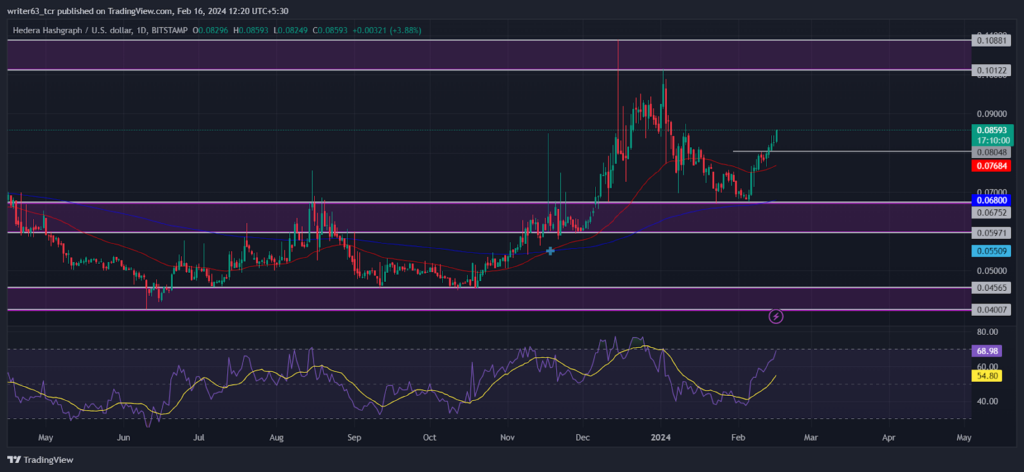
Task: Click the purple lightning bolt event icon
Action: [776, 317]
